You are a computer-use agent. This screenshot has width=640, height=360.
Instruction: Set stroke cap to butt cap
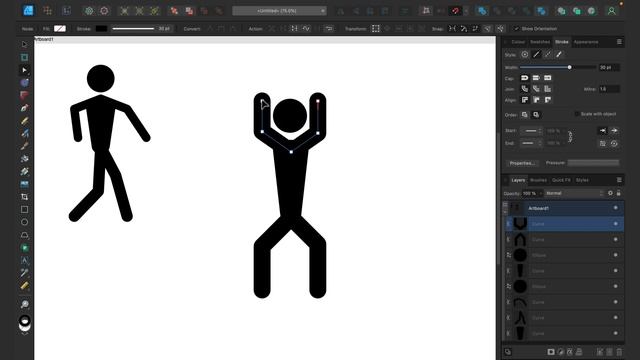click(x=536, y=78)
